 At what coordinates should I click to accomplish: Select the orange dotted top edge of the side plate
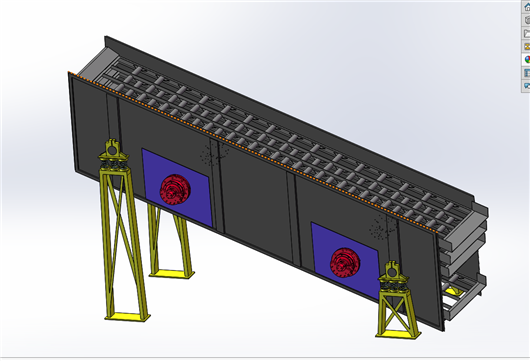(x=252, y=152)
